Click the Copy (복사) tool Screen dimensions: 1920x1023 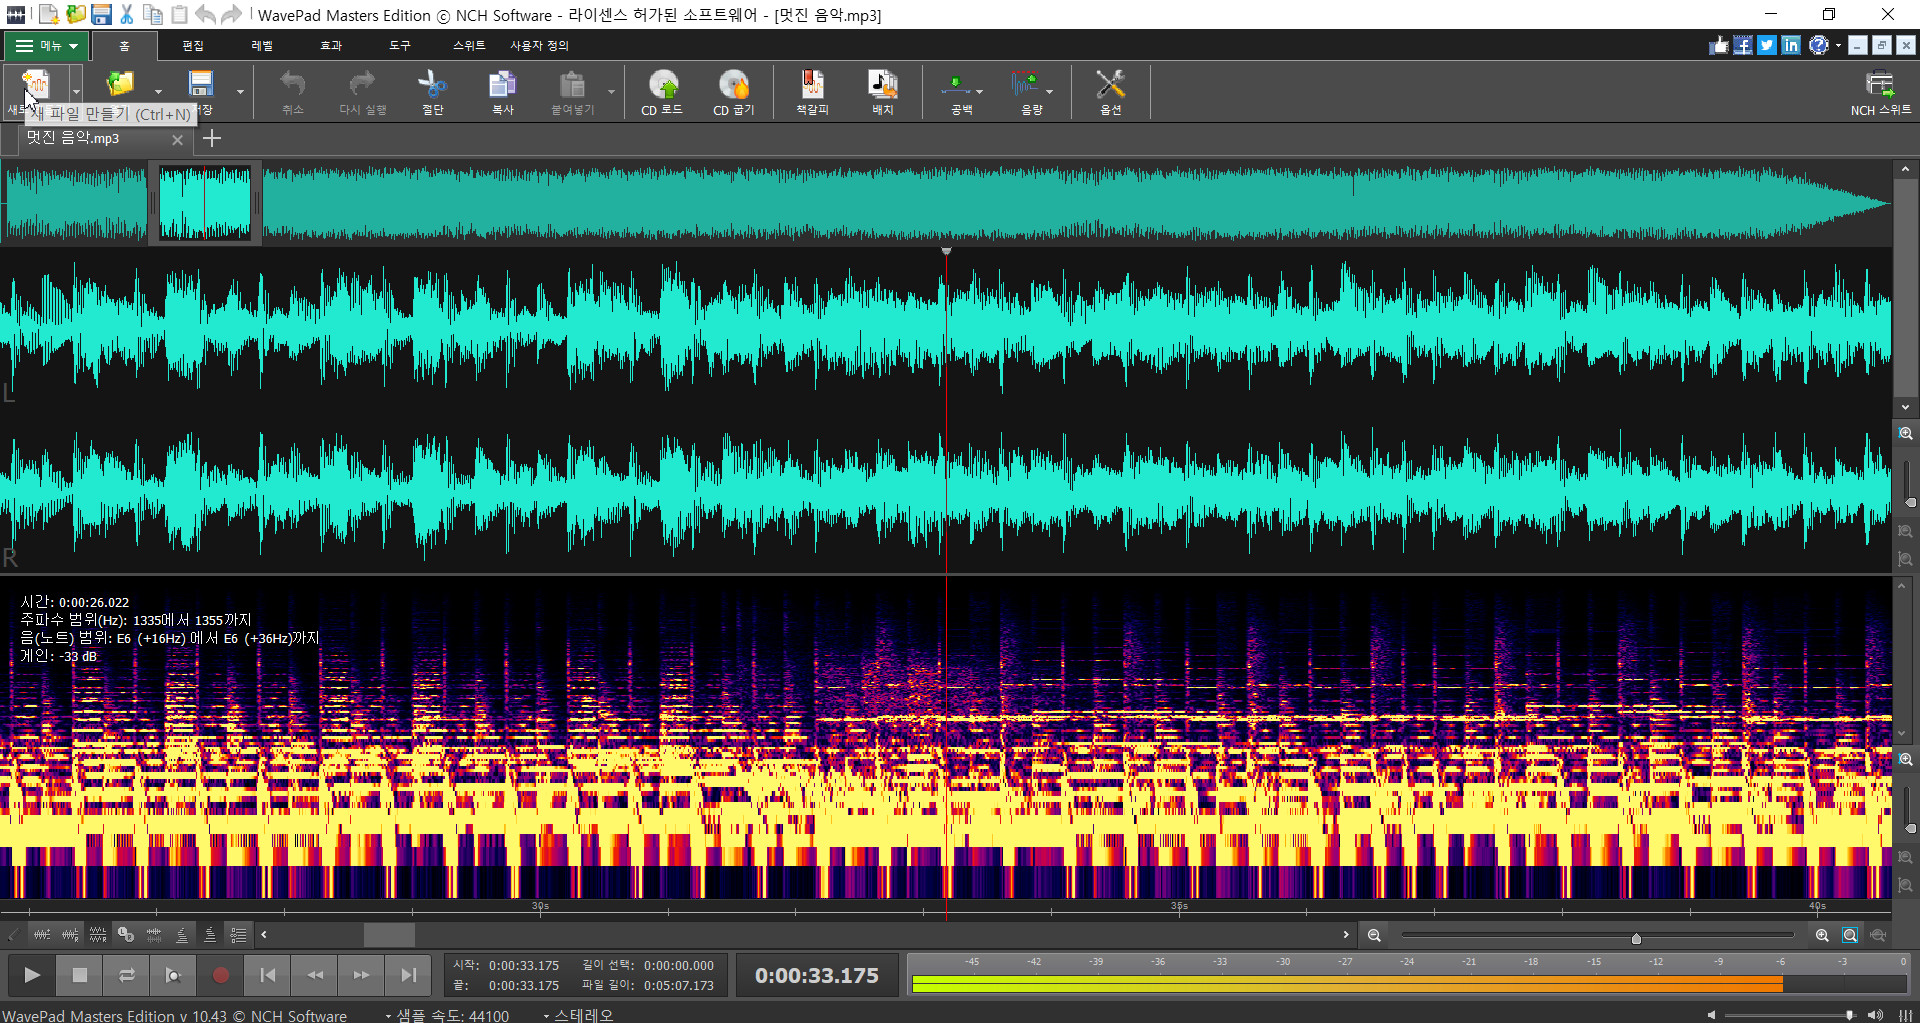502,91
